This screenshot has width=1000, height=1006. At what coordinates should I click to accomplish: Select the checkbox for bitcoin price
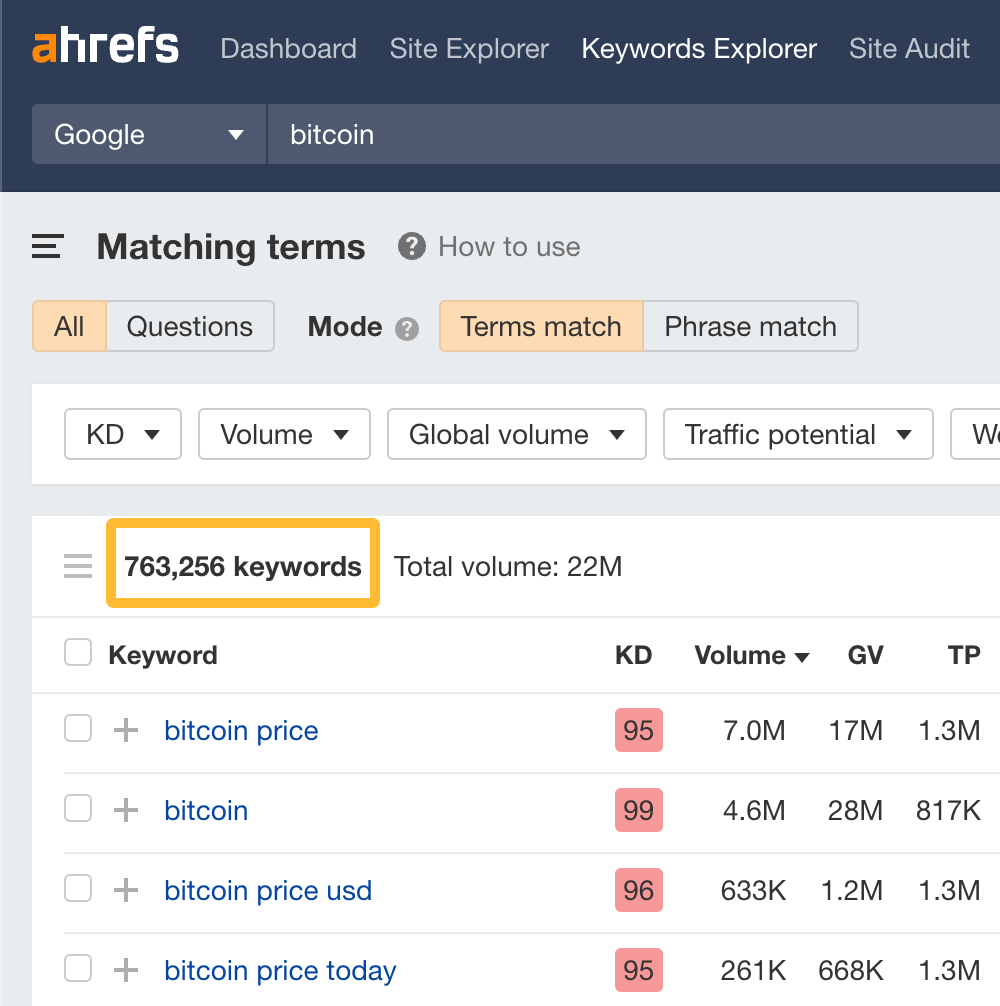click(x=77, y=728)
